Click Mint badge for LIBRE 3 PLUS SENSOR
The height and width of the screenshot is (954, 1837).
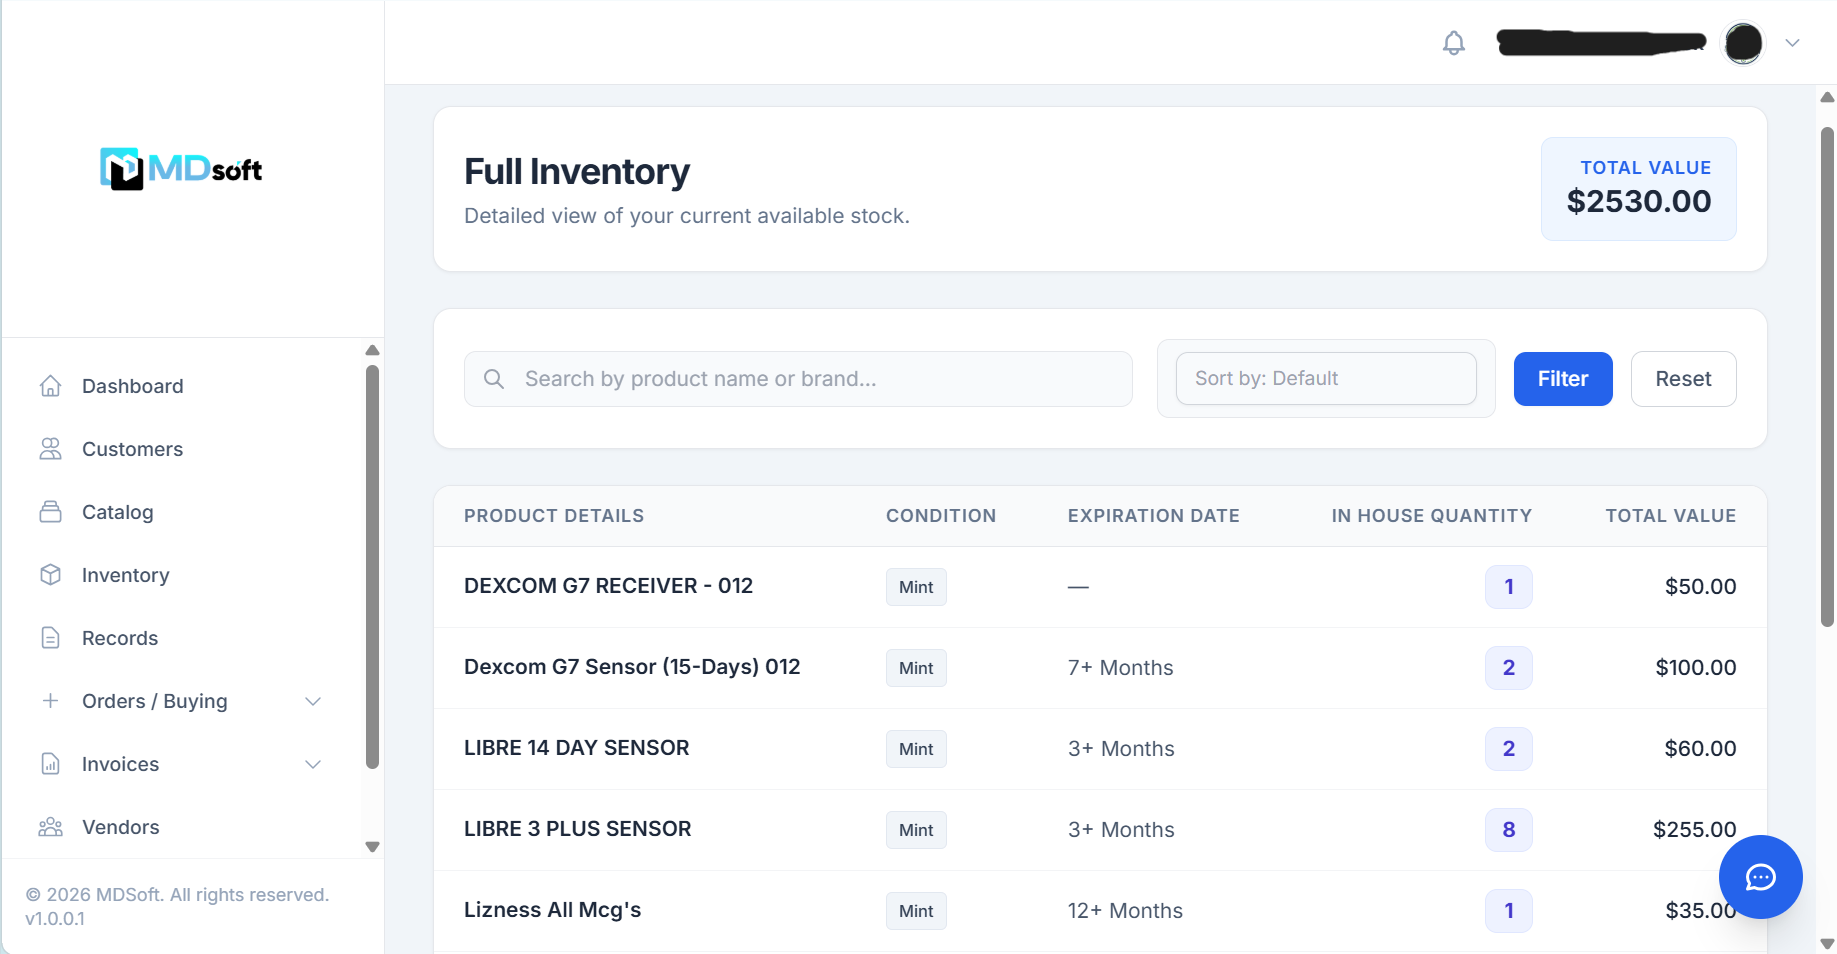click(916, 830)
